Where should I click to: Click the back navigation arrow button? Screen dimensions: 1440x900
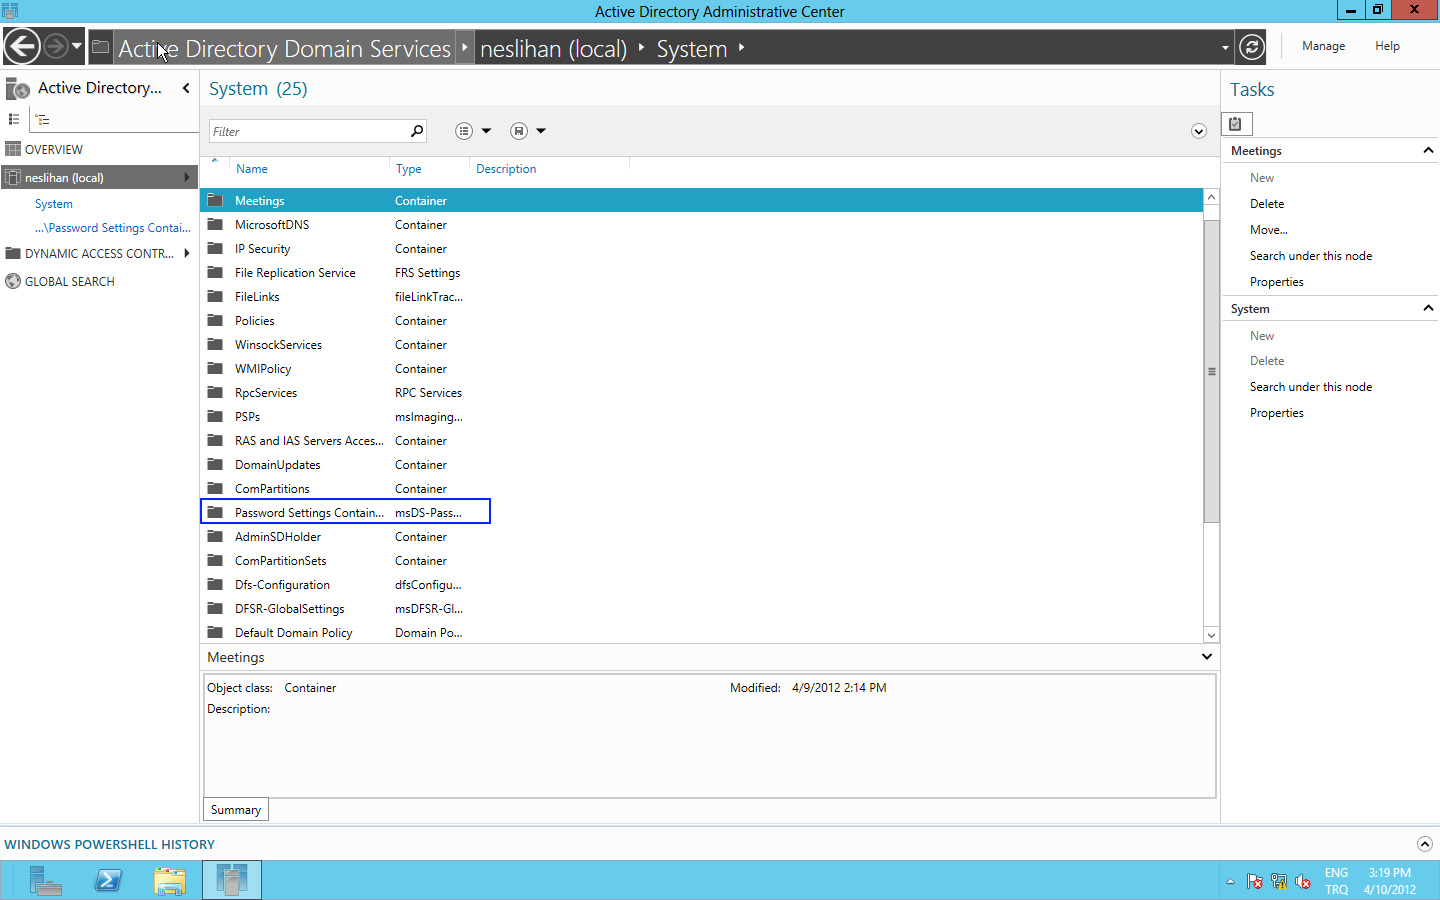point(22,47)
